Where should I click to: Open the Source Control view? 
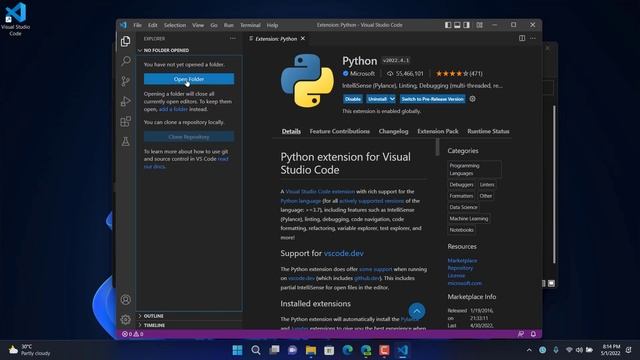[x=125, y=81]
